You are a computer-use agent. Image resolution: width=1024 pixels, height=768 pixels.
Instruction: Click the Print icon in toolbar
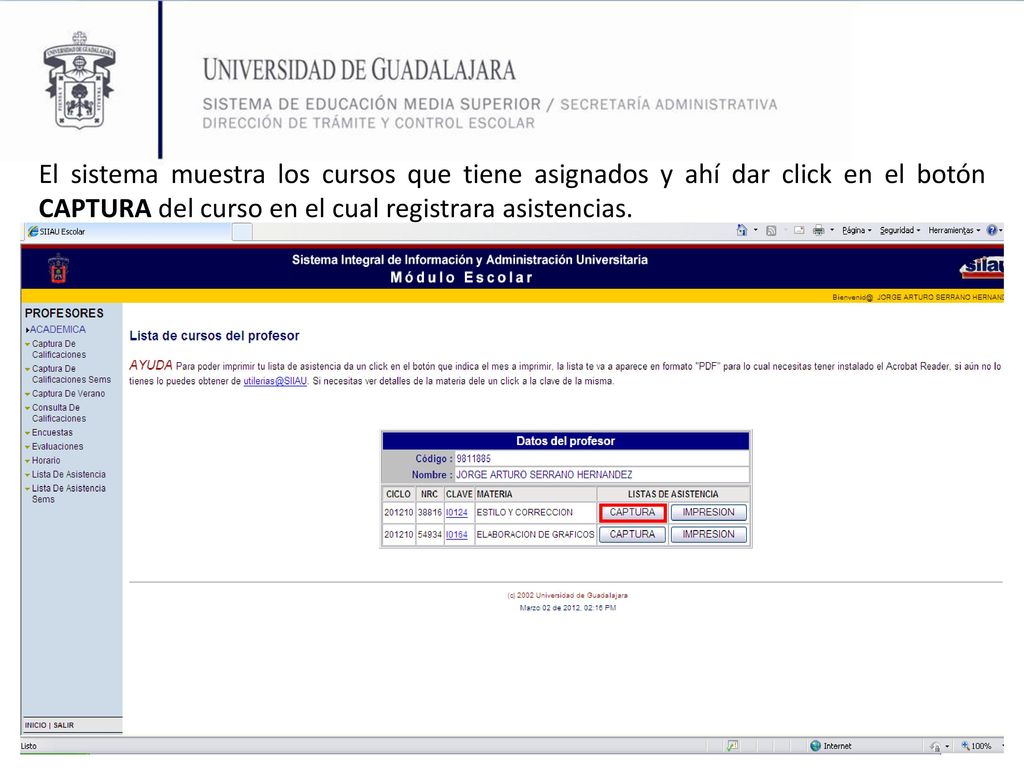tap(818, 231)
